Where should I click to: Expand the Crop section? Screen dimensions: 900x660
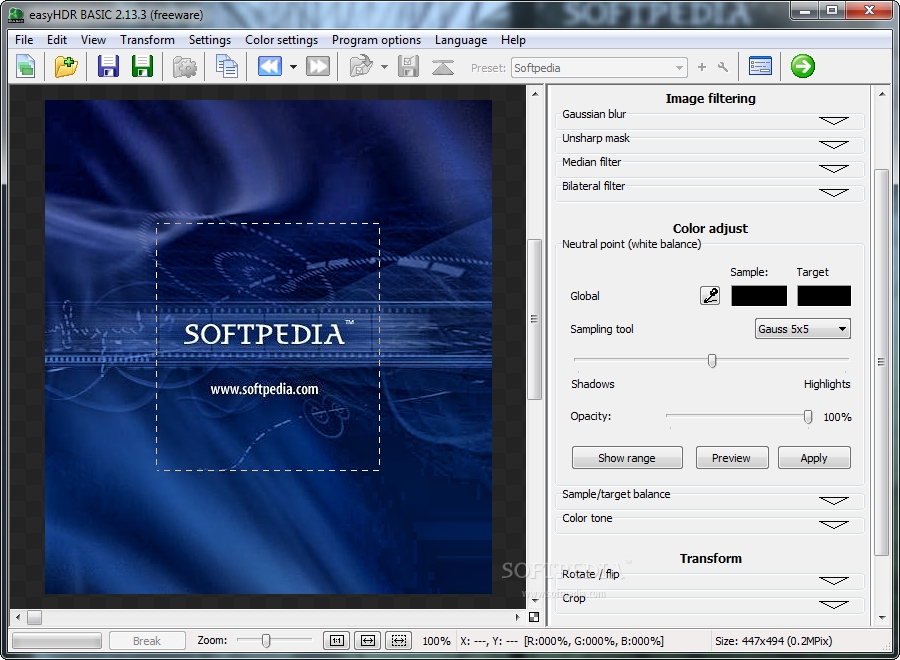tap(833, 605)
